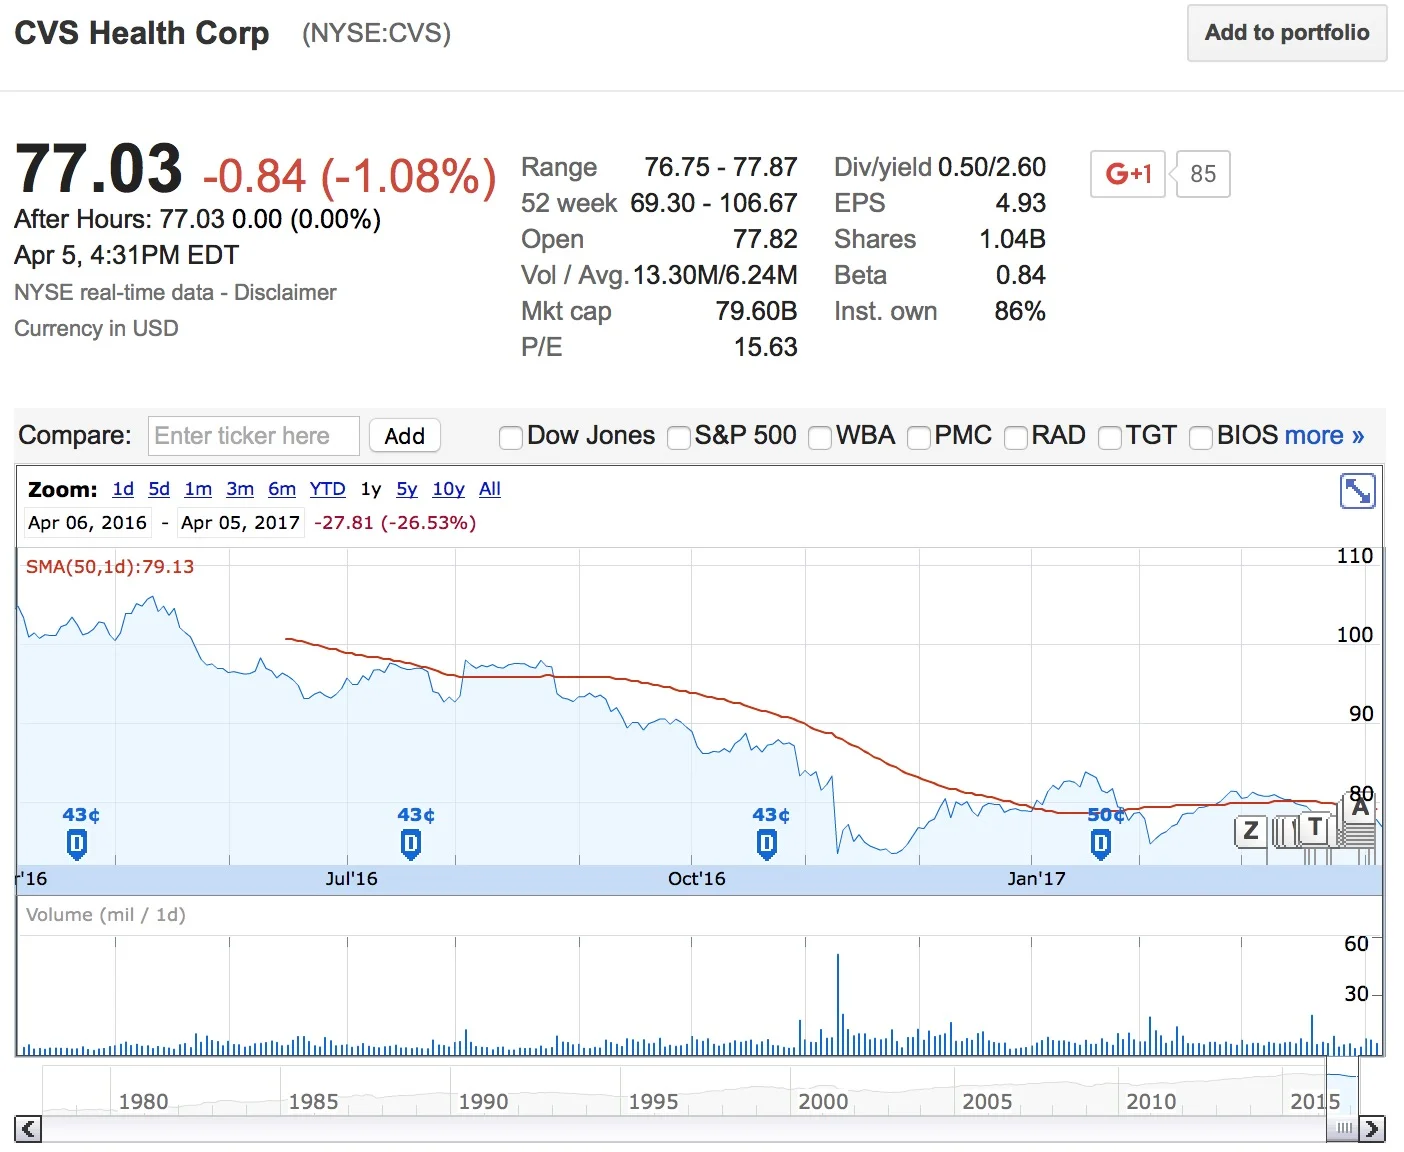This screenshot has height=1152, width=1404.
Task: Choose the 6m zoom range
Action: click(x=282, y=489)
